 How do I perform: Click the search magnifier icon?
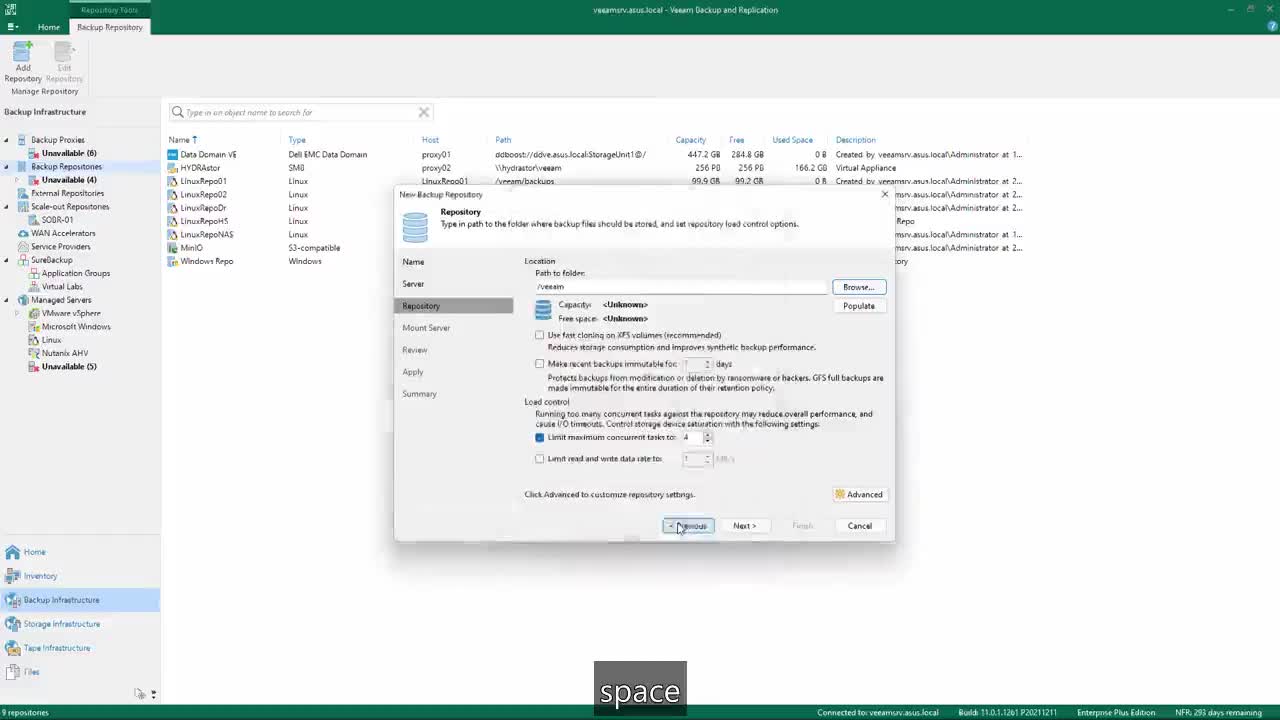[x=178, y=112]
